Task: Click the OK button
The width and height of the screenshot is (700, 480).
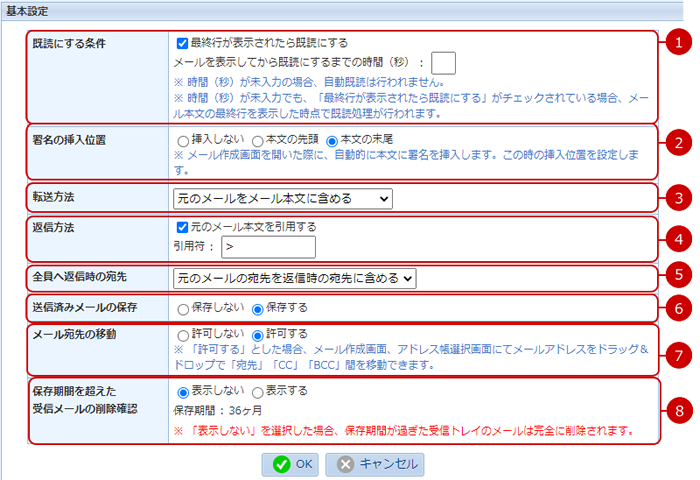Action: [290, 464]
